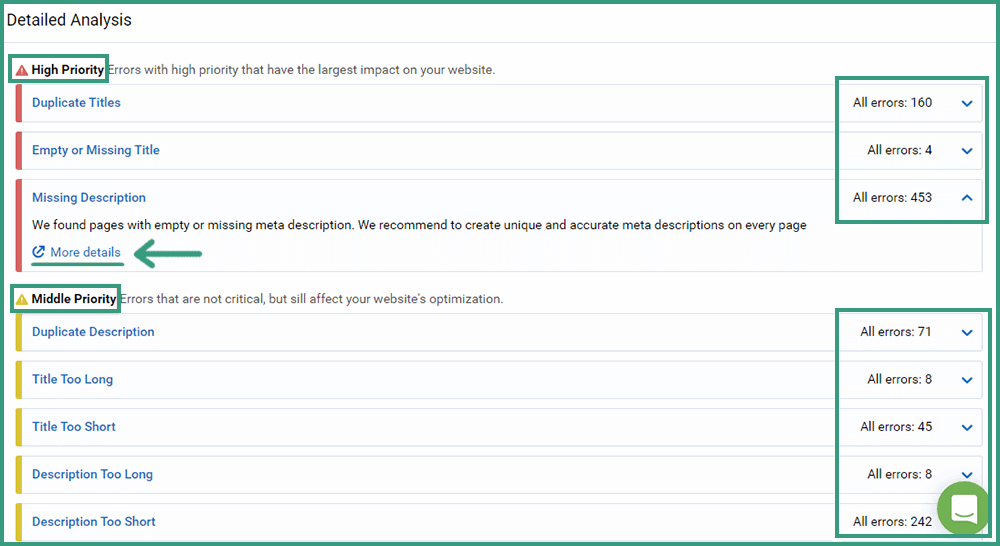Click 'All errors: 8' in Title Too Long row
1000x546 pixels.
(x=899, y=379)
